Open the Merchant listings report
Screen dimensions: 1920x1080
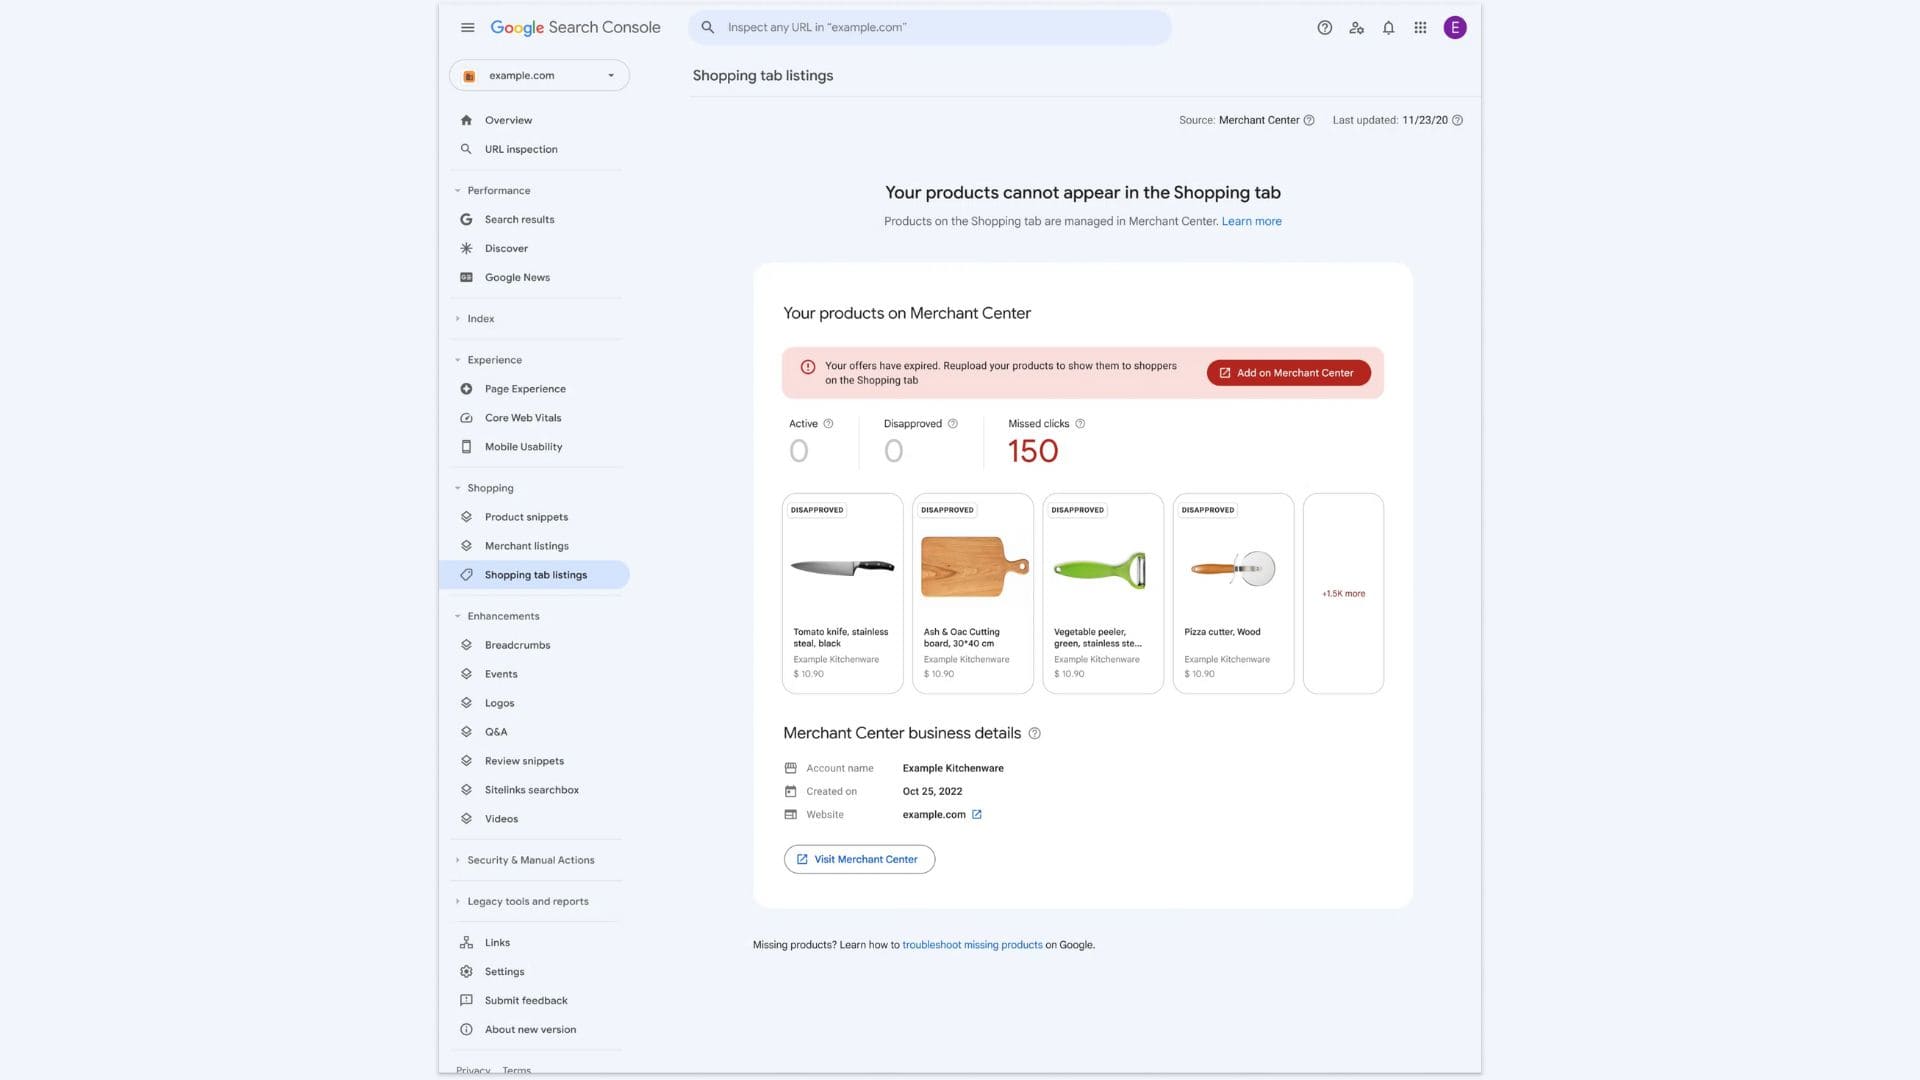click(x=526, y=546)
